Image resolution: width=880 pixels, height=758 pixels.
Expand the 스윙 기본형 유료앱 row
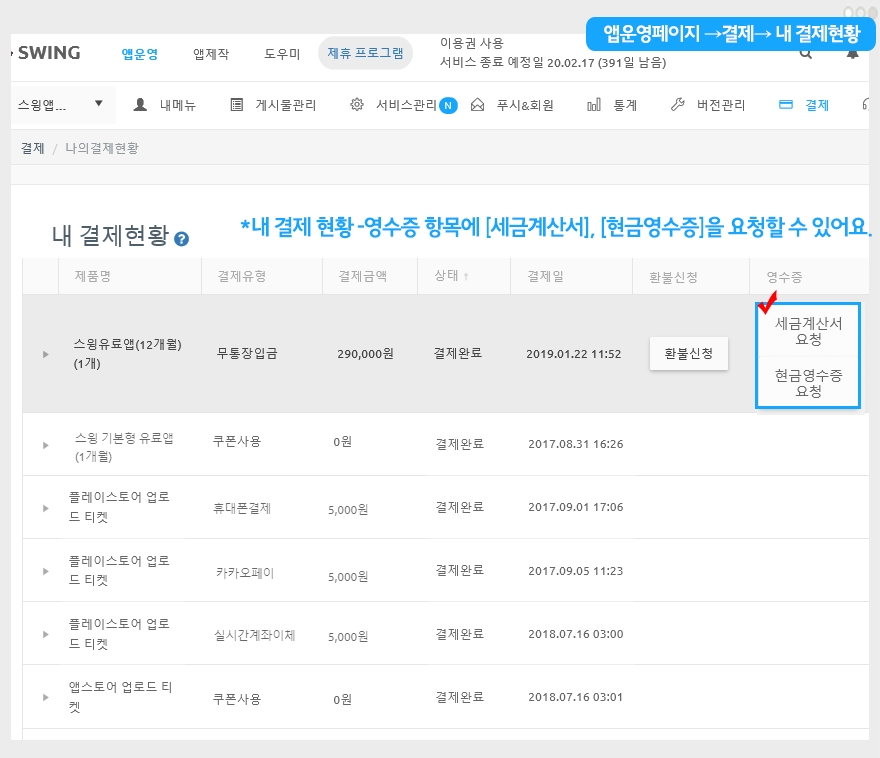pyautogui.click(x=45, y=444)
